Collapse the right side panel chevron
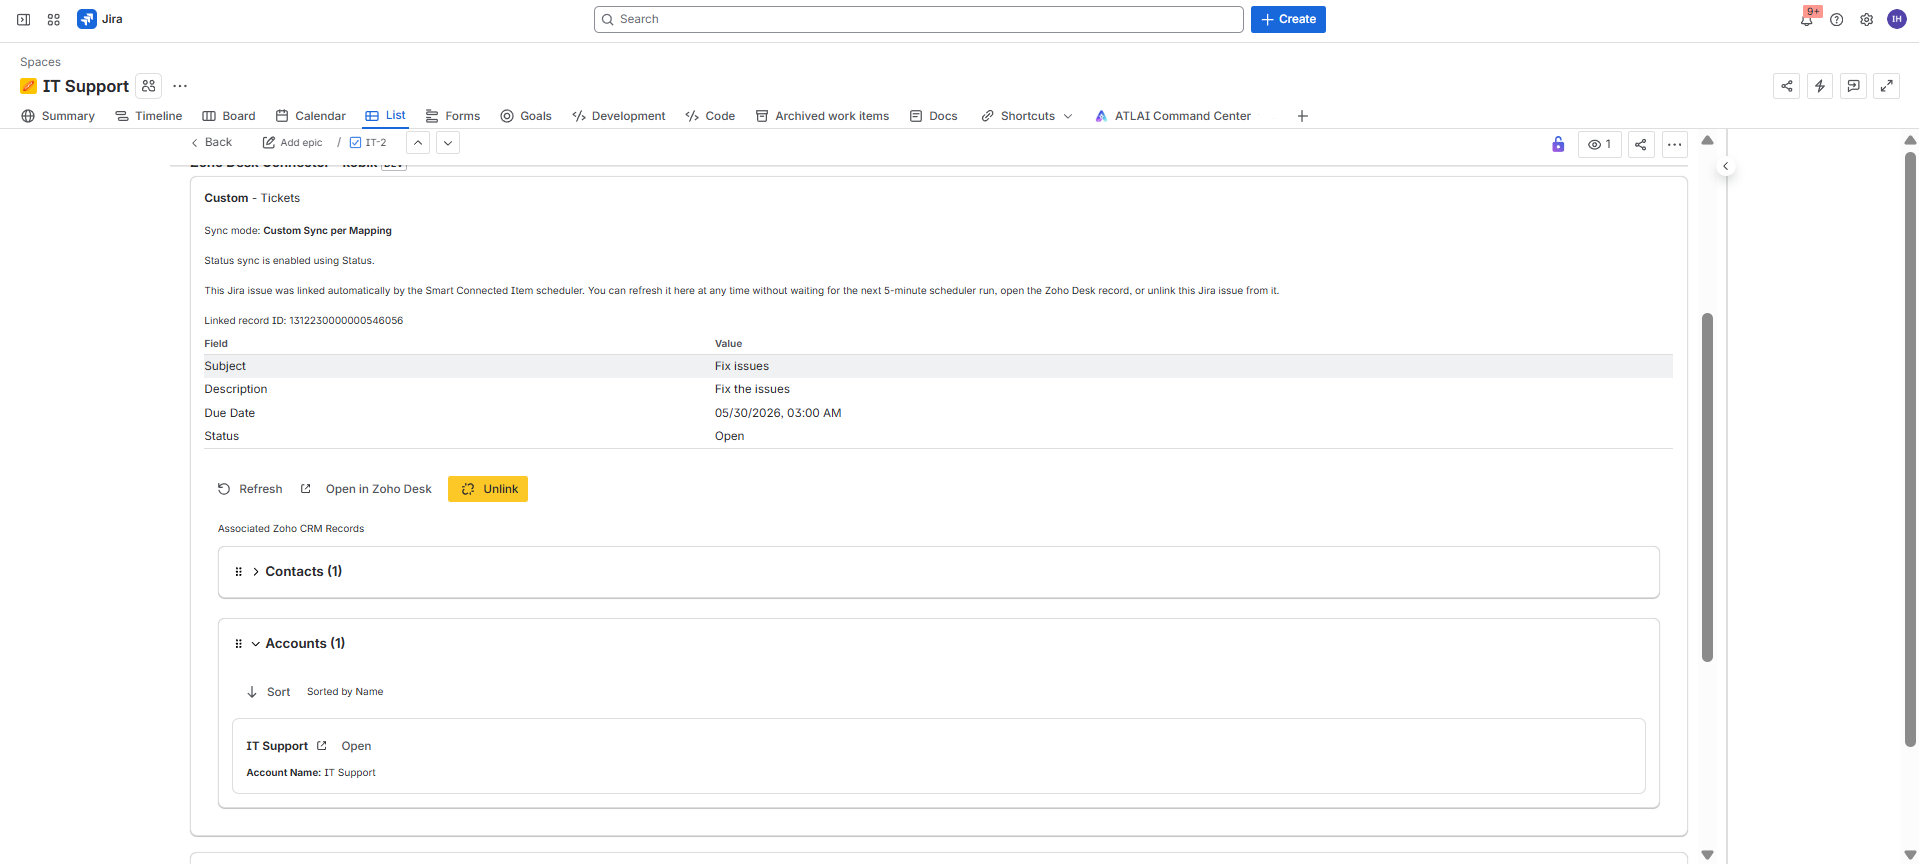 [1726, 166]
